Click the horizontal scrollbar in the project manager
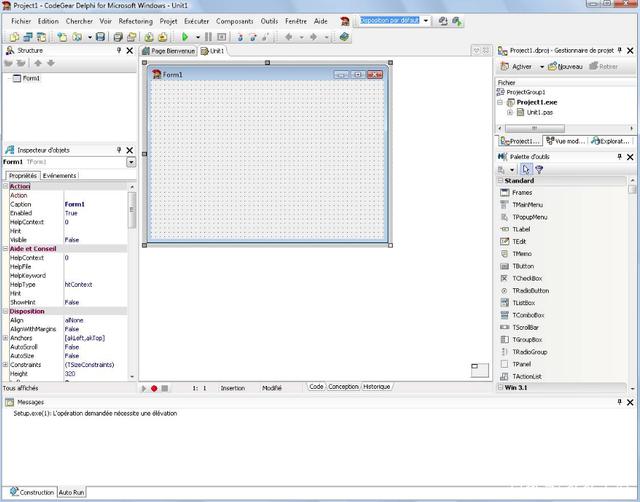640x502 pixels. coord(565,128)
